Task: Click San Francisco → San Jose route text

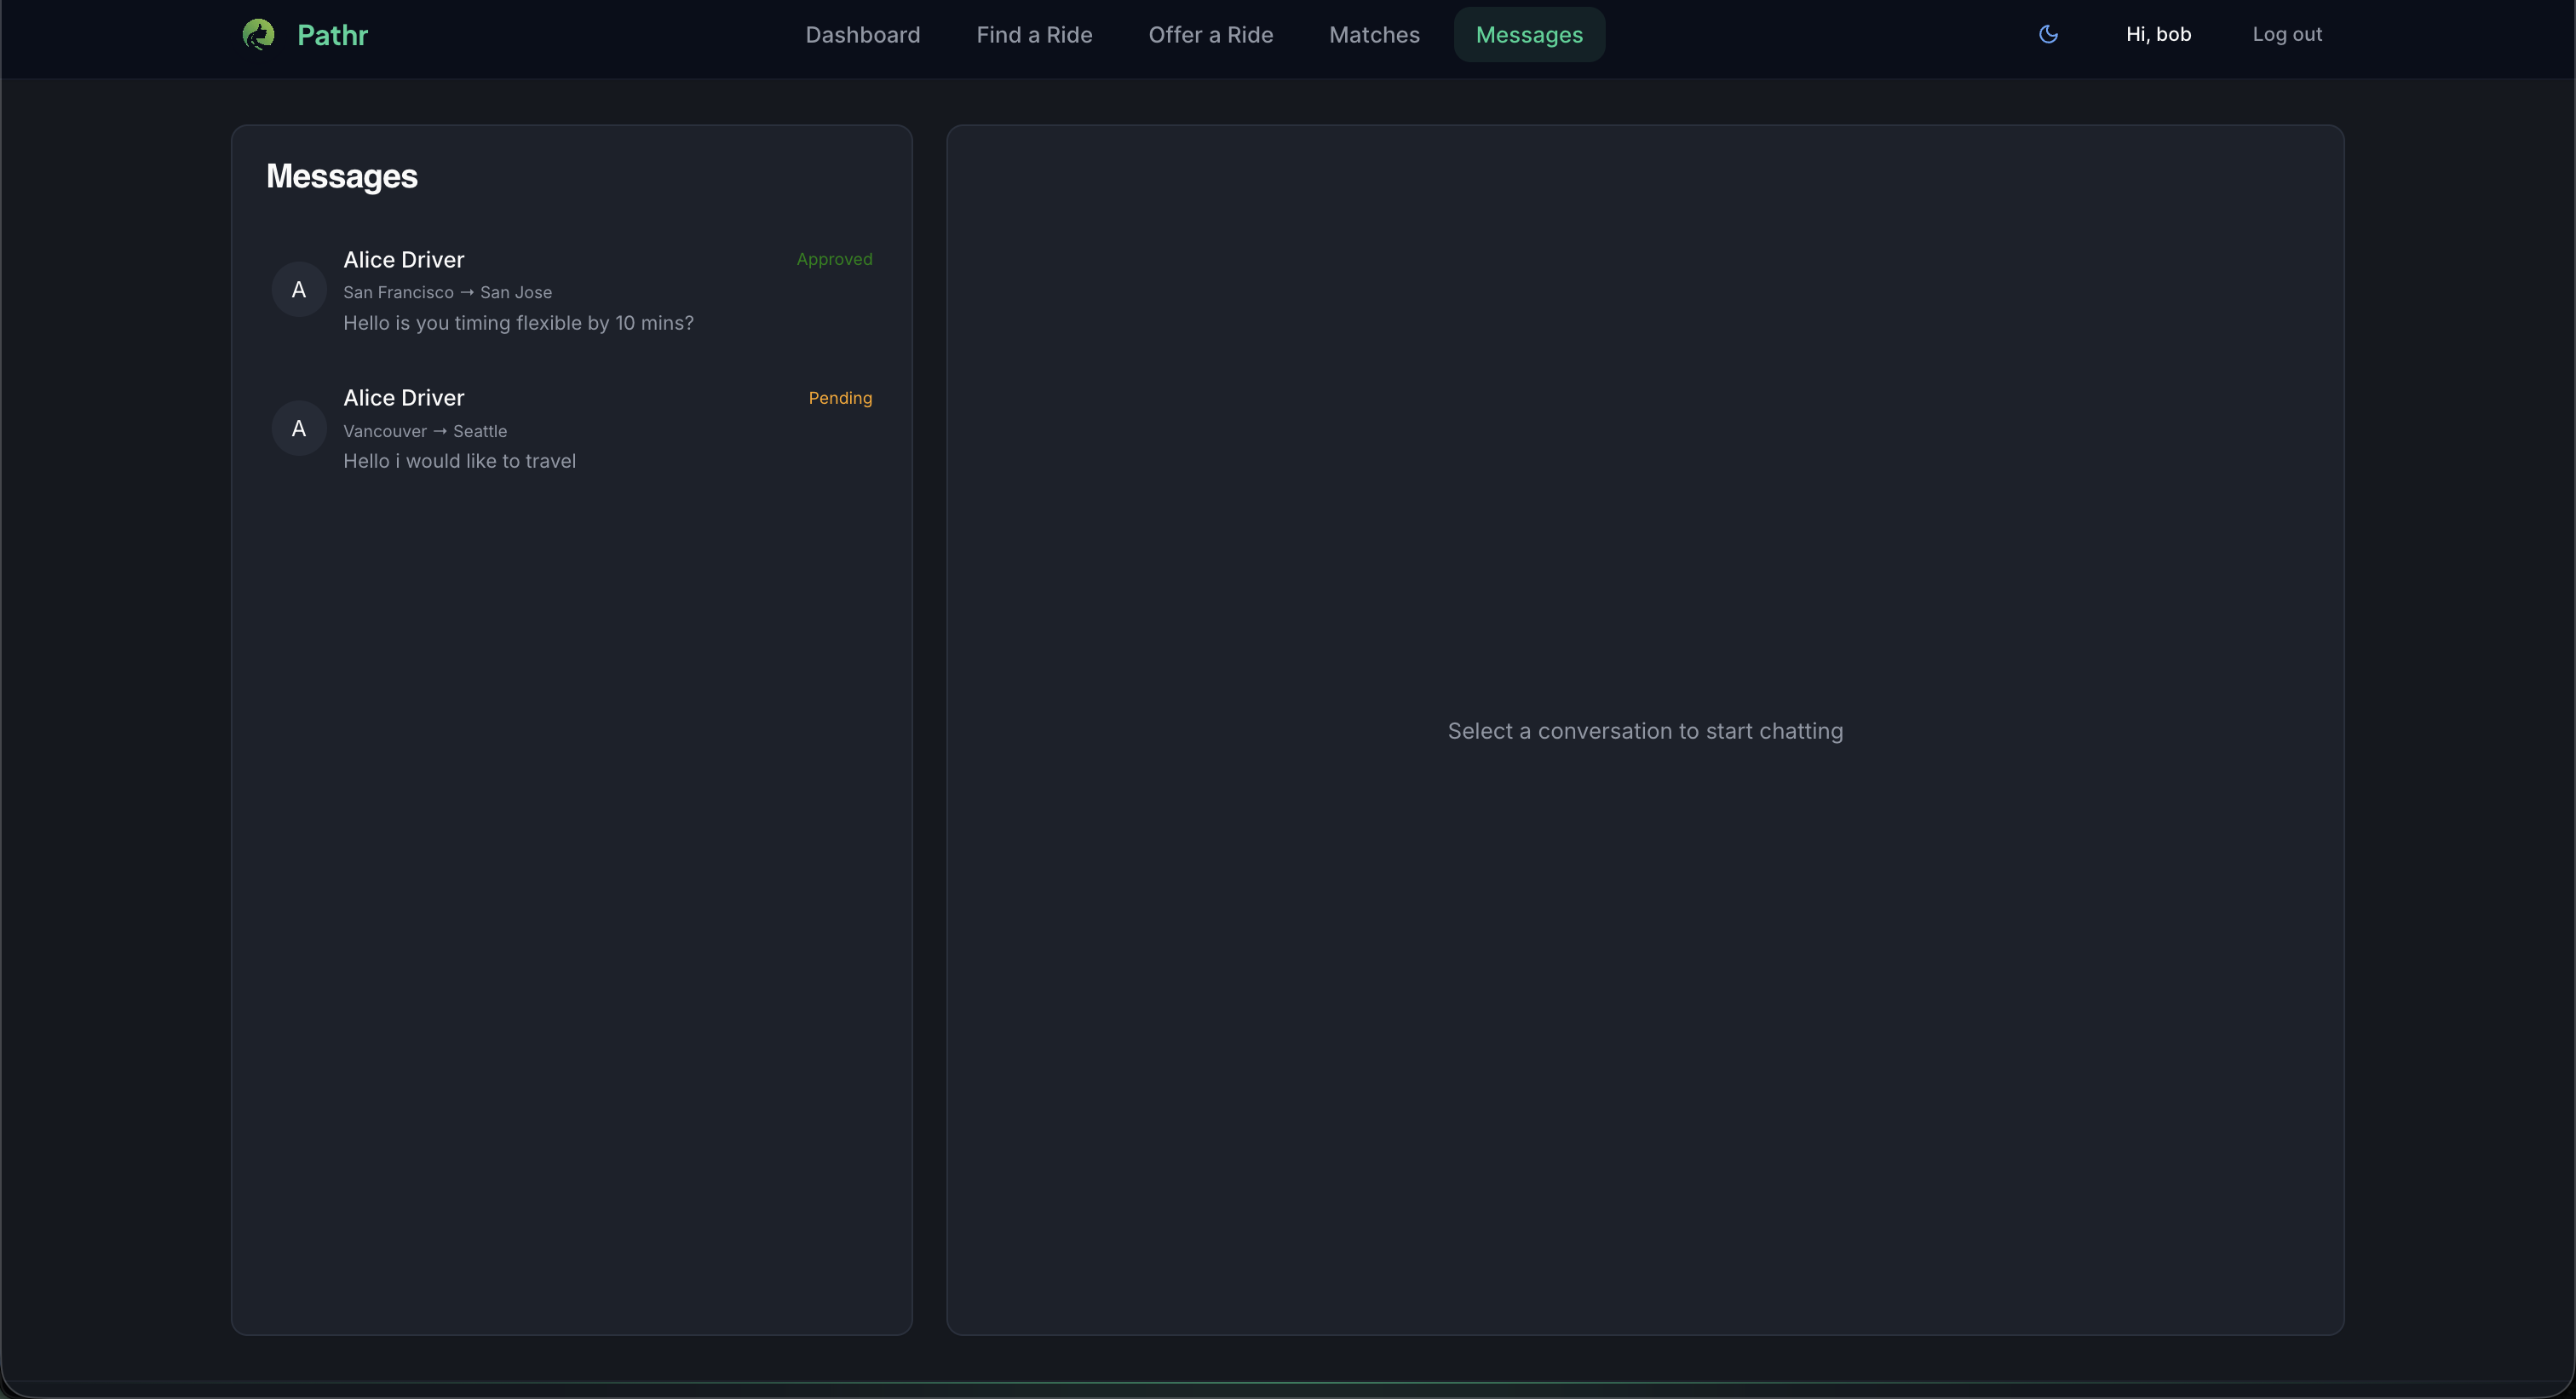Action: click(447, 292)
